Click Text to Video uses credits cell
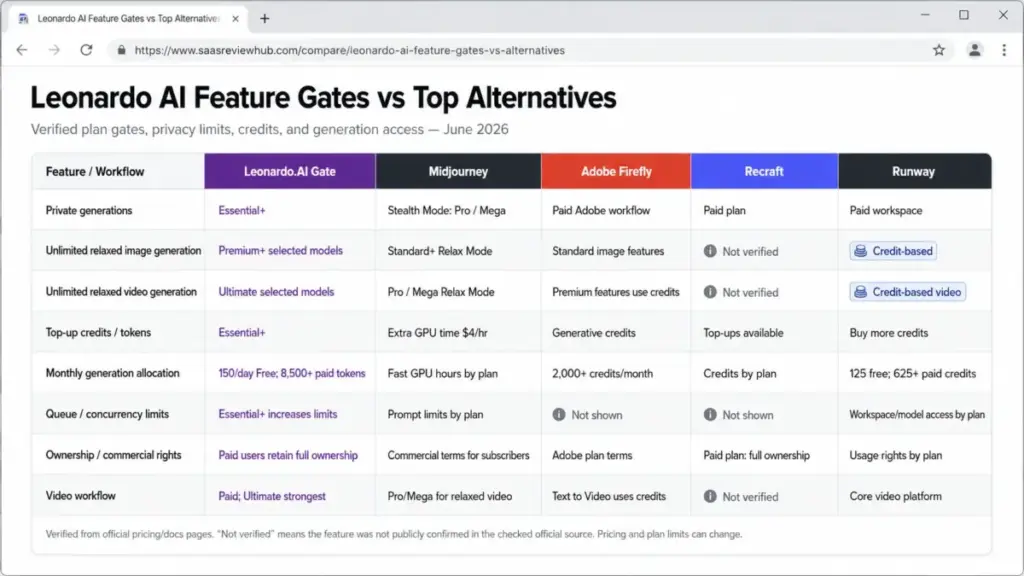This screenshot has width=1024, height=576. pos(609,496)
